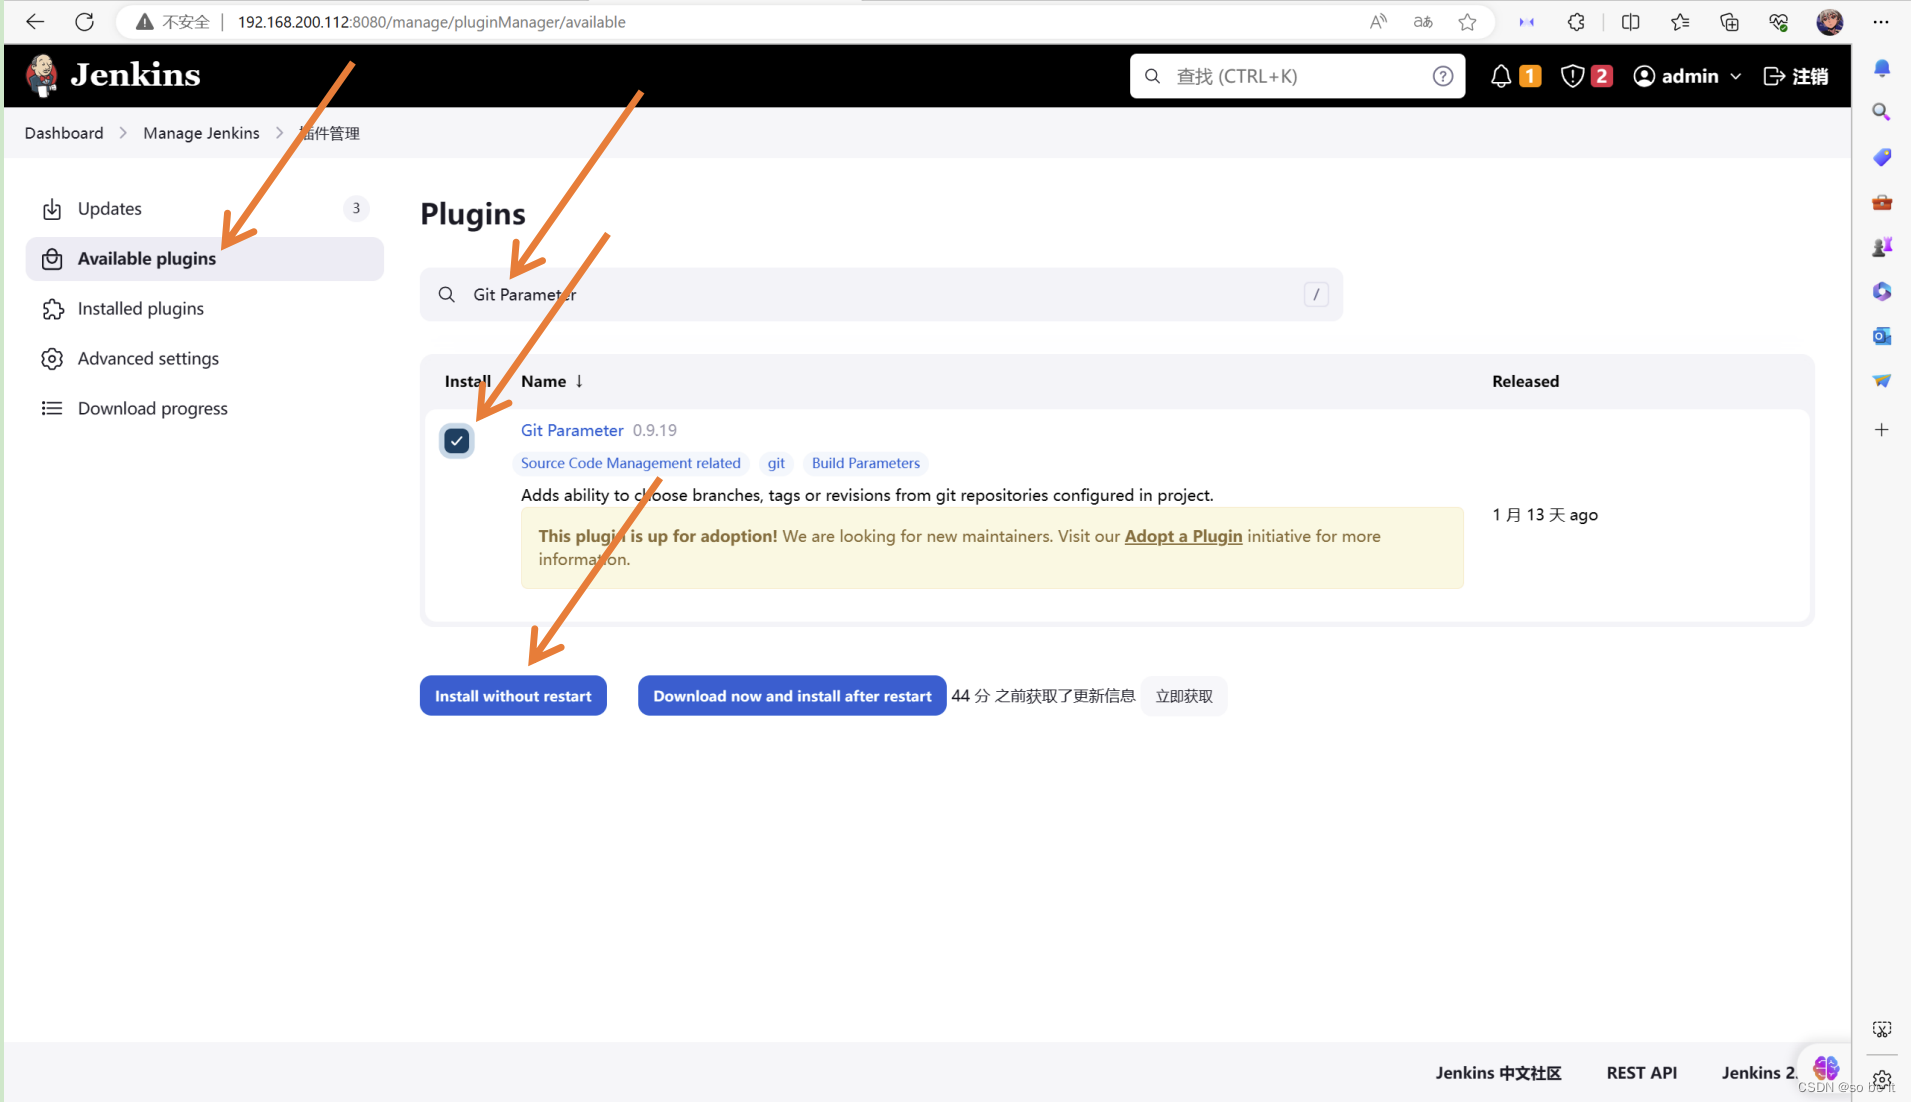Open the sidebar shopping tag icon
Screen dimensions: 1911x1102
tap(1881, 157)
